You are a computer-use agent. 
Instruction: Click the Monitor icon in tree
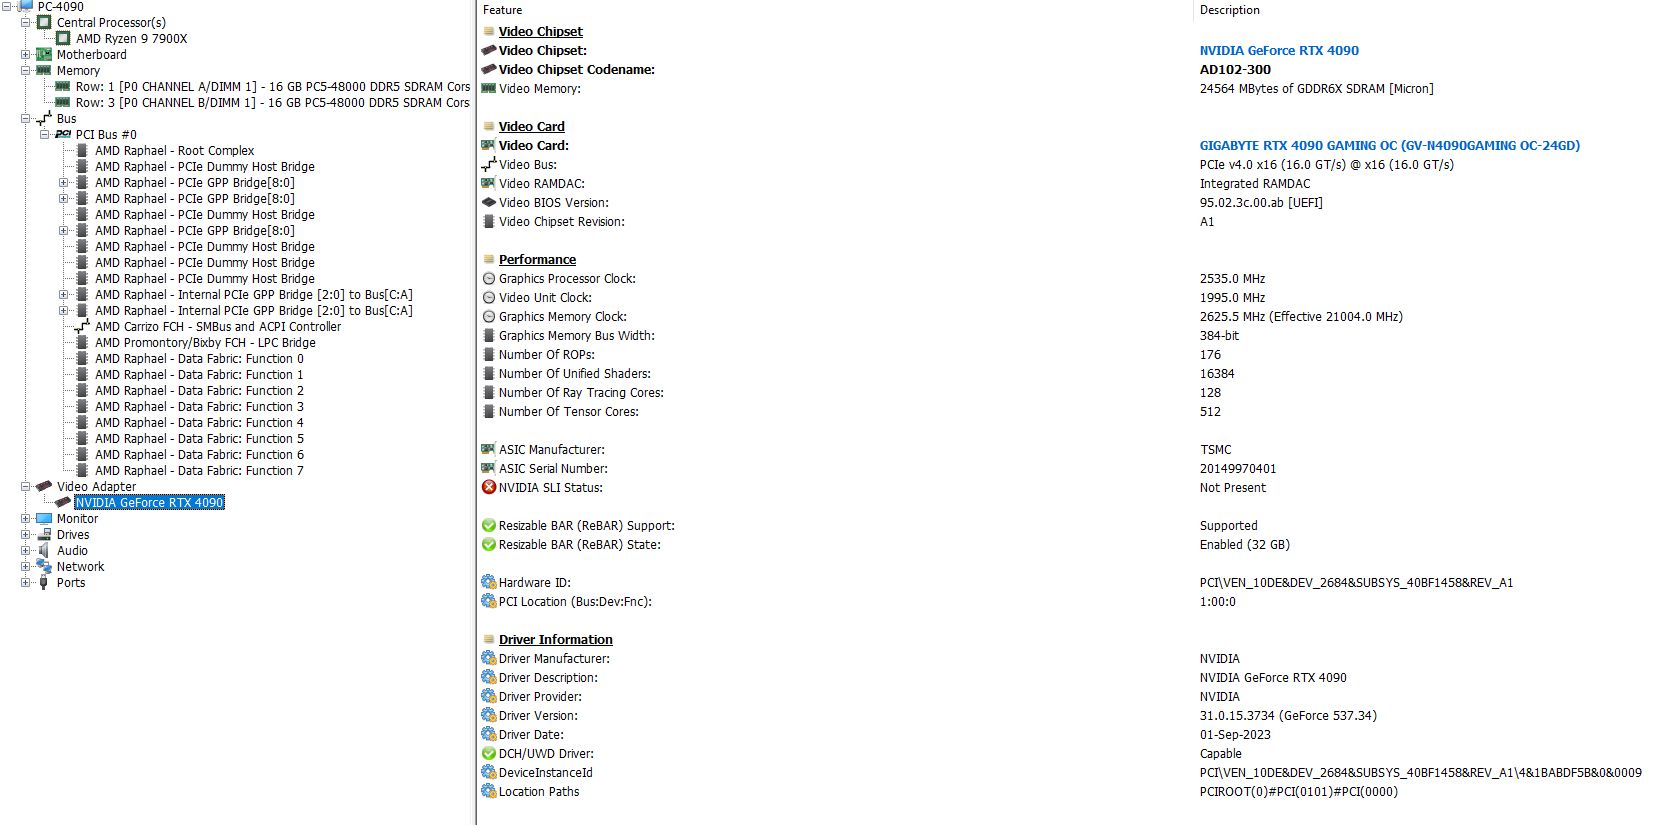(44, 518)
